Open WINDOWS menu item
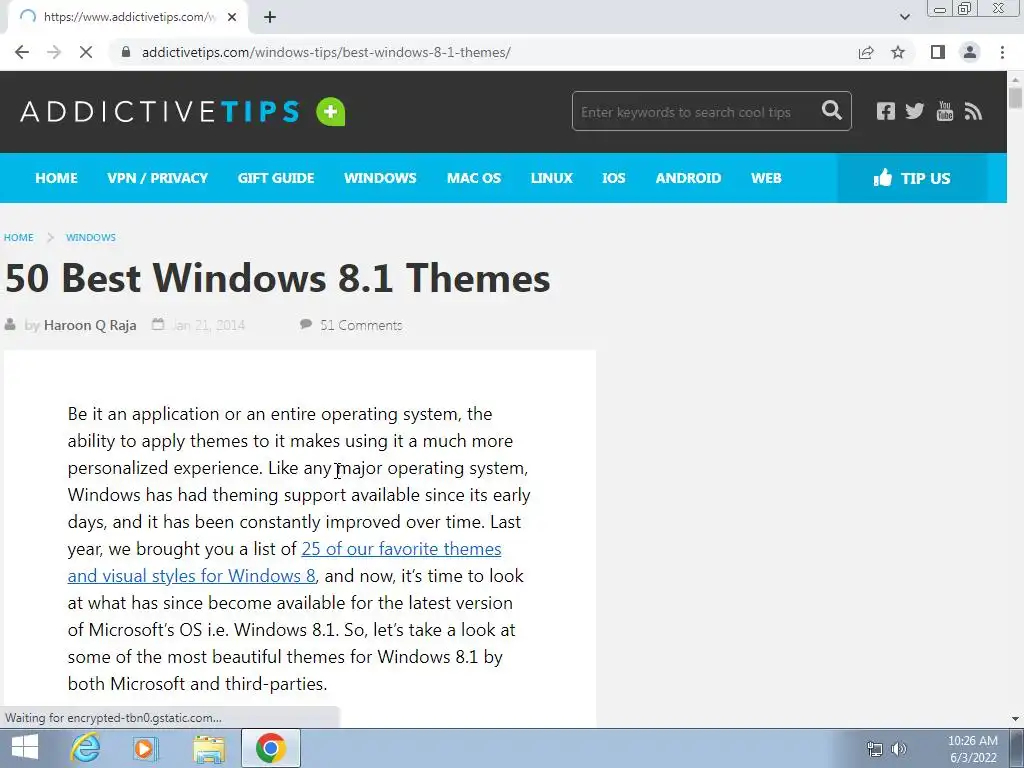This screenshot has height=768, width=1024. pos(380,178)
